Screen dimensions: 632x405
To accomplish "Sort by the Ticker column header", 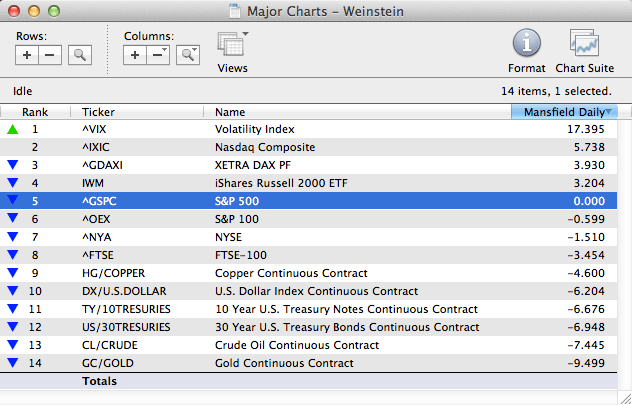I will (x=98, y=112).
